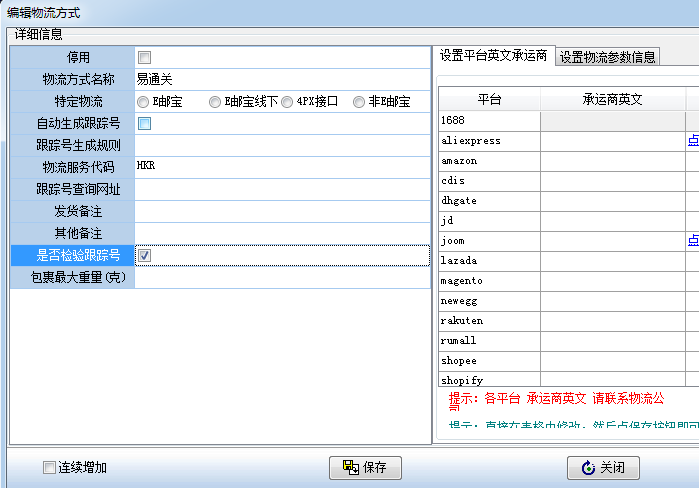Viewport: 699px width, 488px height.
Task: Uncheck the 是否检验跟踪号 checkbox
Action: tap(144, 255)
